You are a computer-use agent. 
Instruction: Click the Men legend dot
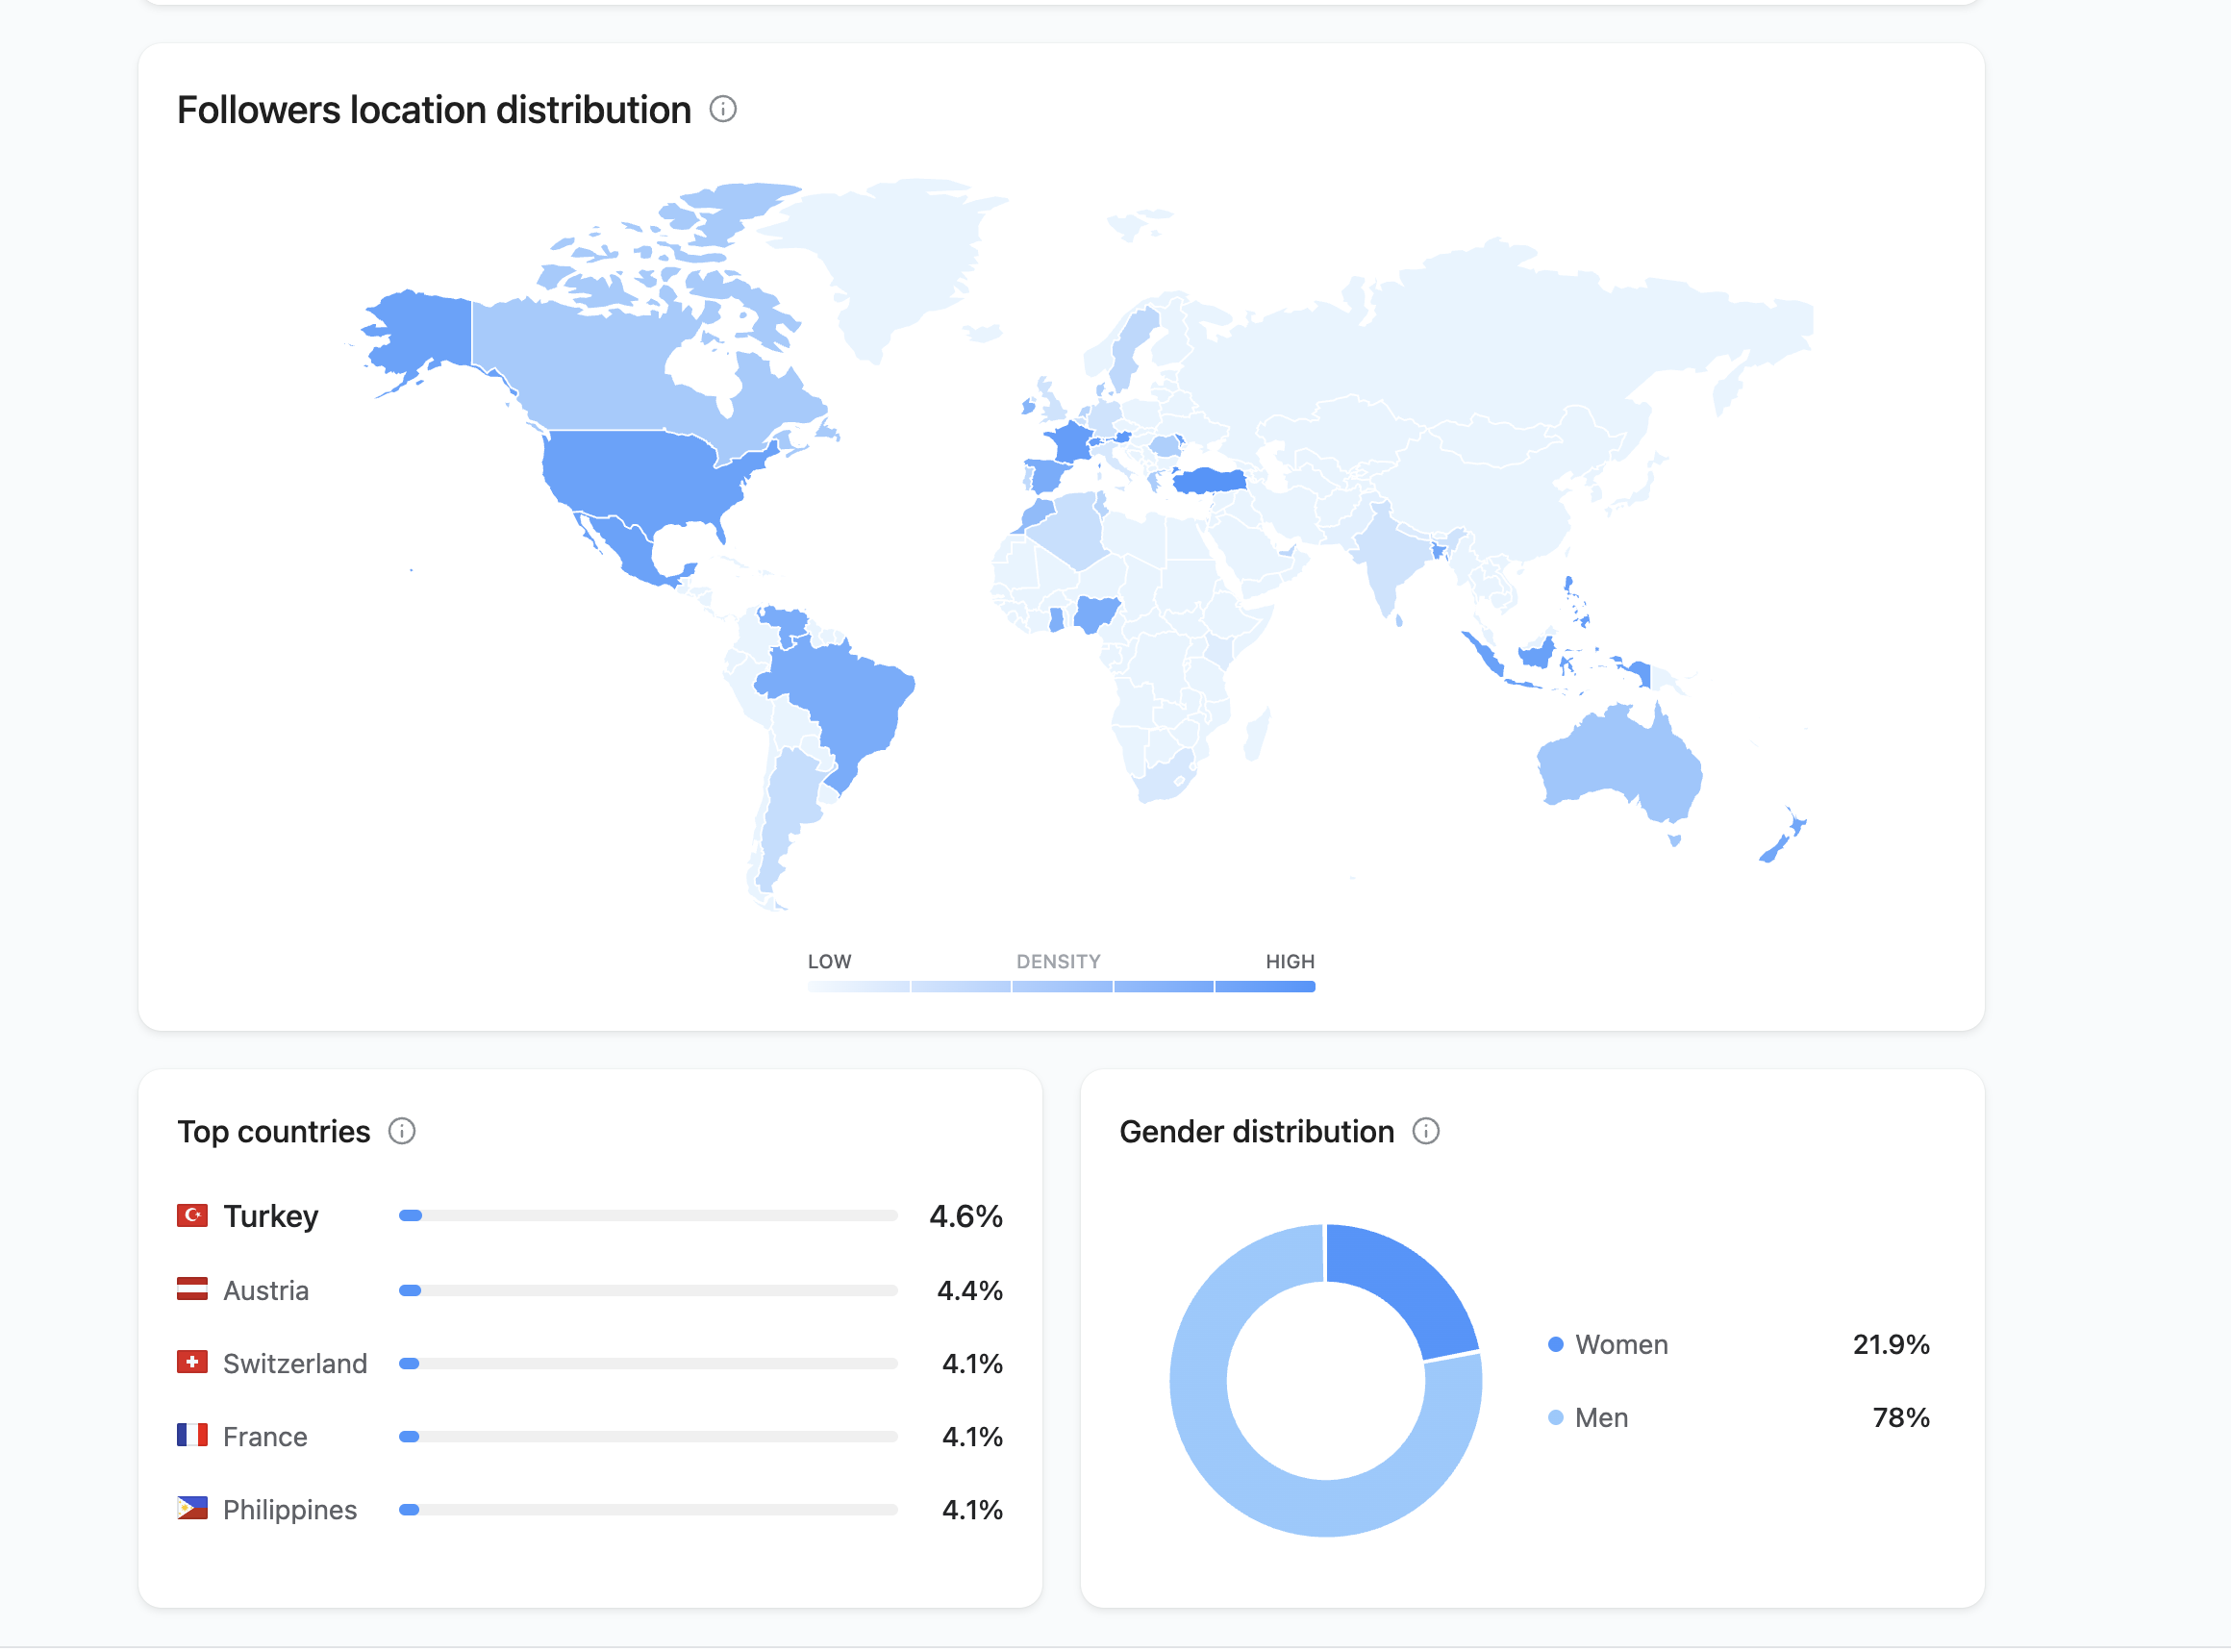tap(1555, 1417)
